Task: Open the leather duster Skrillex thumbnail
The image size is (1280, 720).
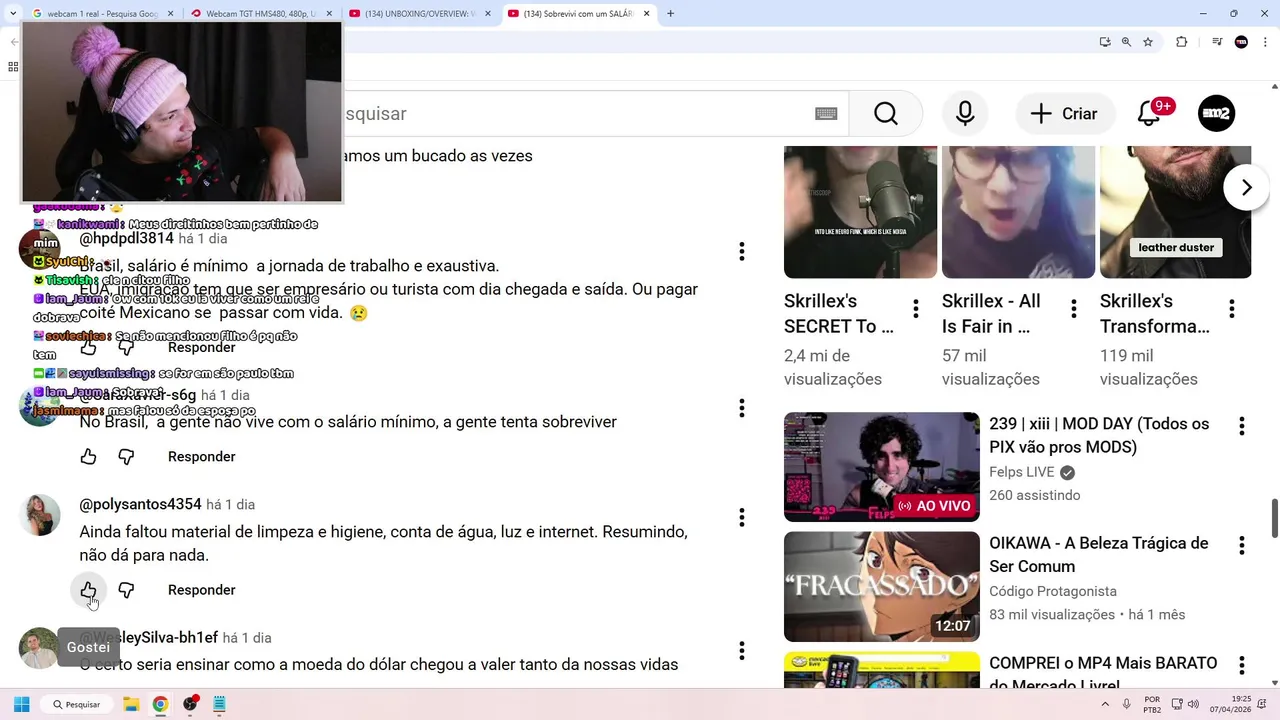Action: tap(1176, 212)
